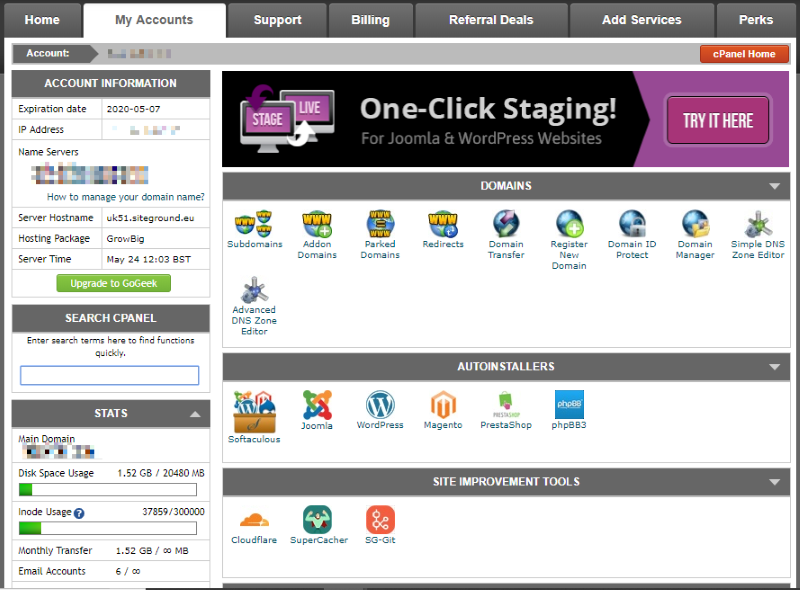
Task: Open Parked Domains
Action: point(380,234)
